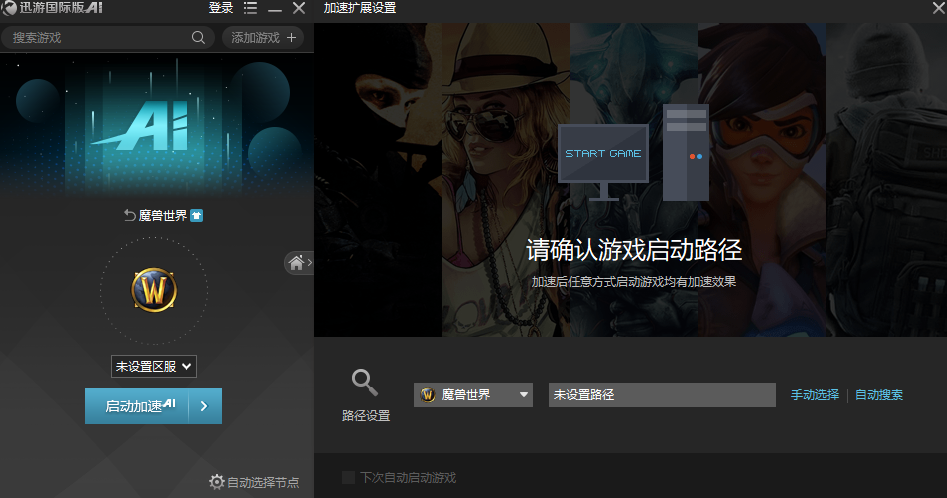
Task: Click the 手动选择 link
Action: pyautogui.click(x=815, y=395)
